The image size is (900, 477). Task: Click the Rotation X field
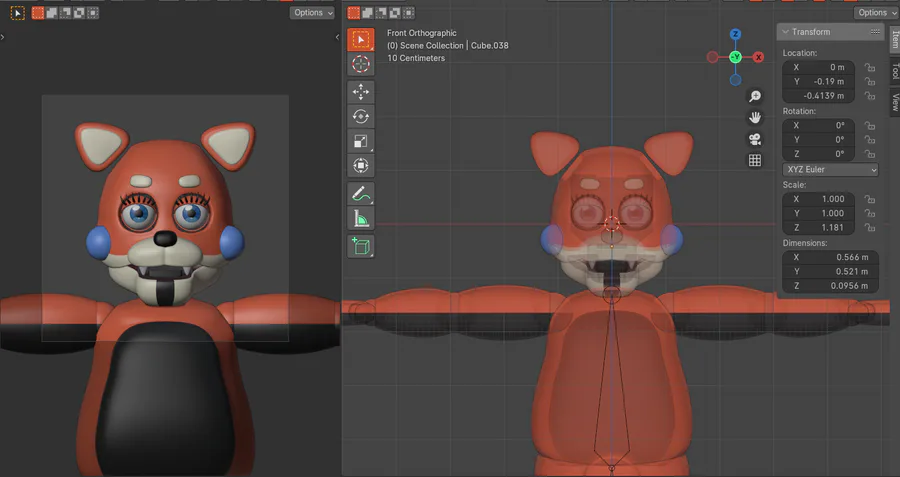pos(818,125)
